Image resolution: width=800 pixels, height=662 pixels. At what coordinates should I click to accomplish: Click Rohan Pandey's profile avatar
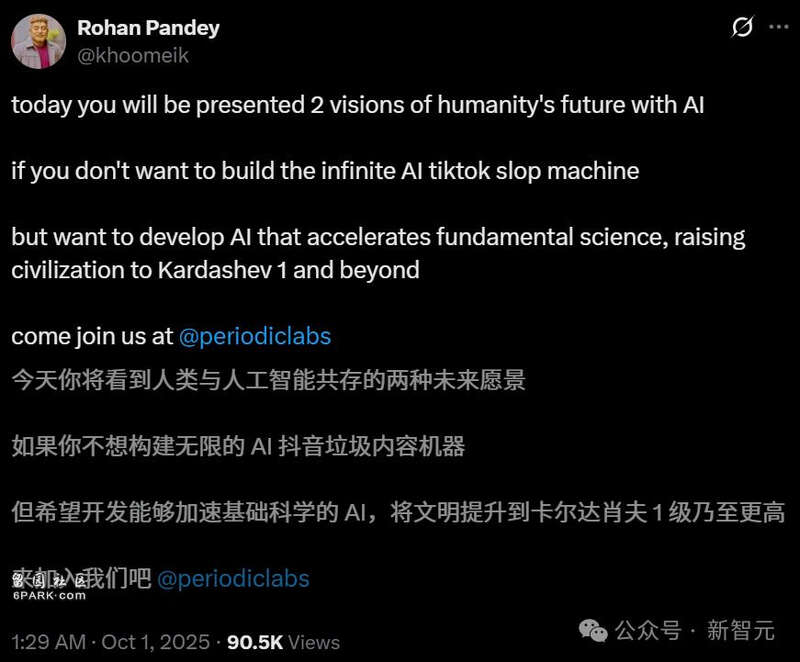pyautogui.click(x=38, y=41)
